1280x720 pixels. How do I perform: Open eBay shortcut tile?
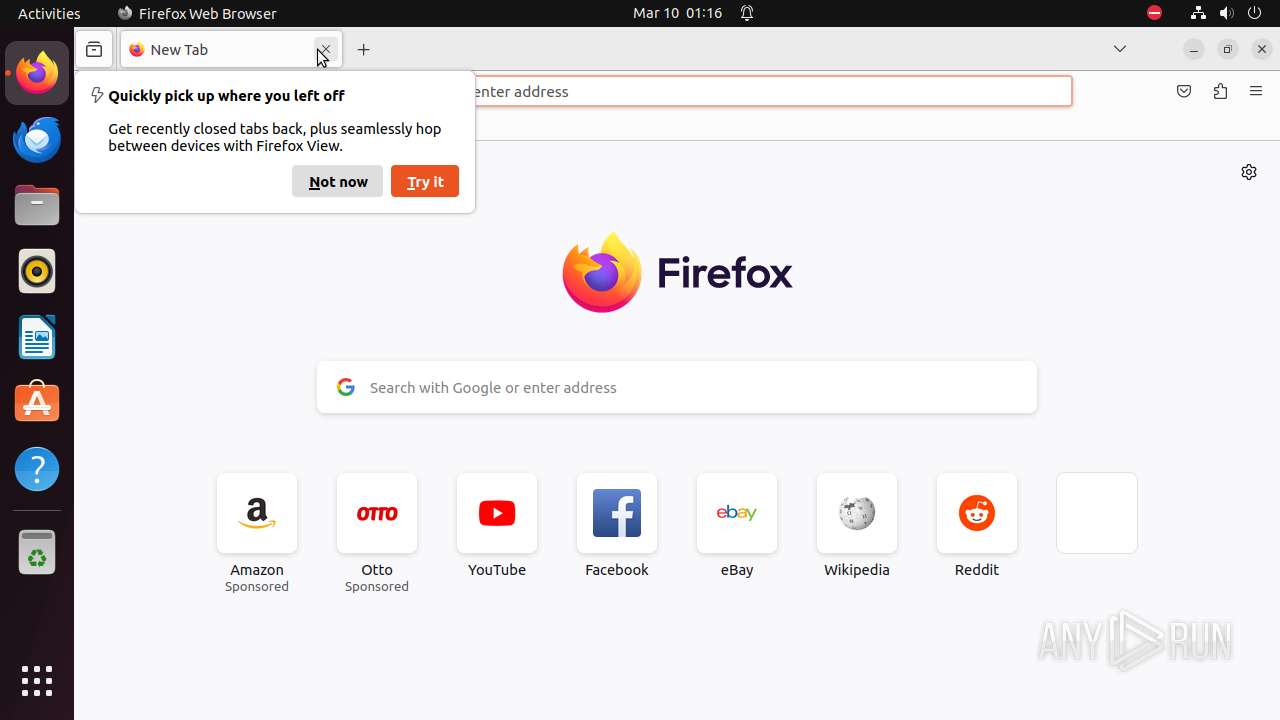[737, 526]
